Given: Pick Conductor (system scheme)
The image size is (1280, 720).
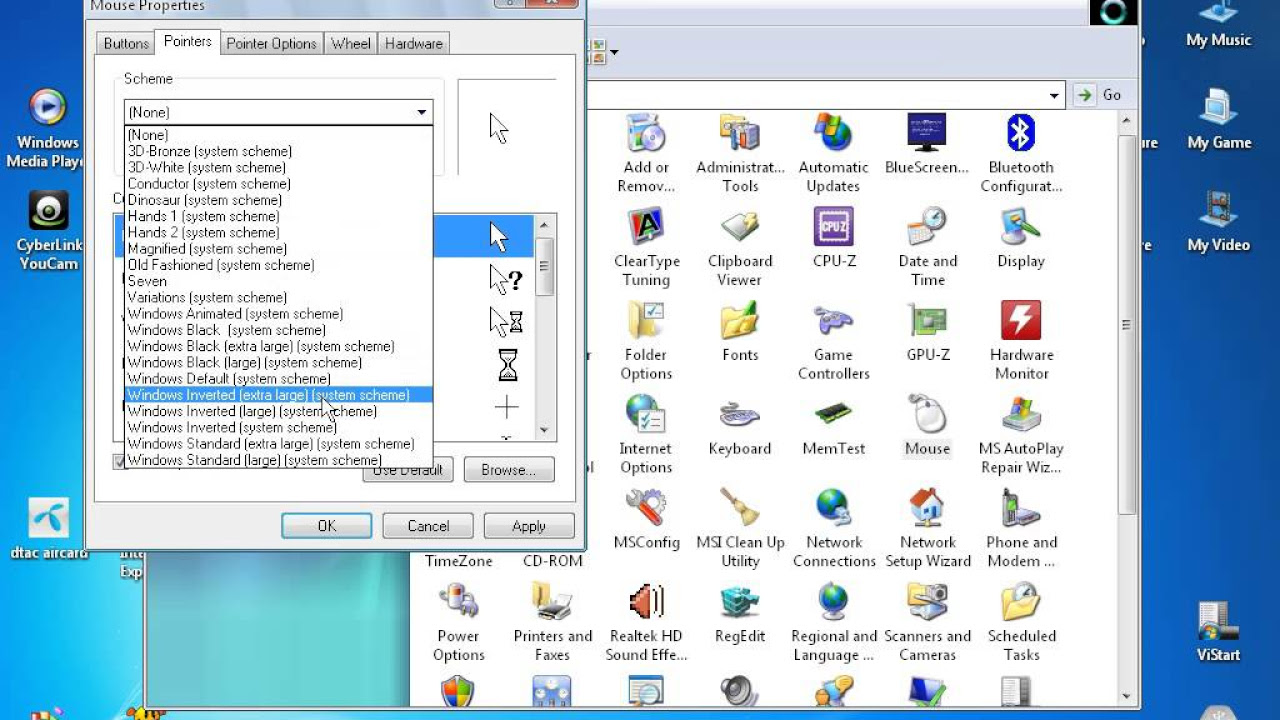Looking at the screenshot, I should [x=279, y=184].
